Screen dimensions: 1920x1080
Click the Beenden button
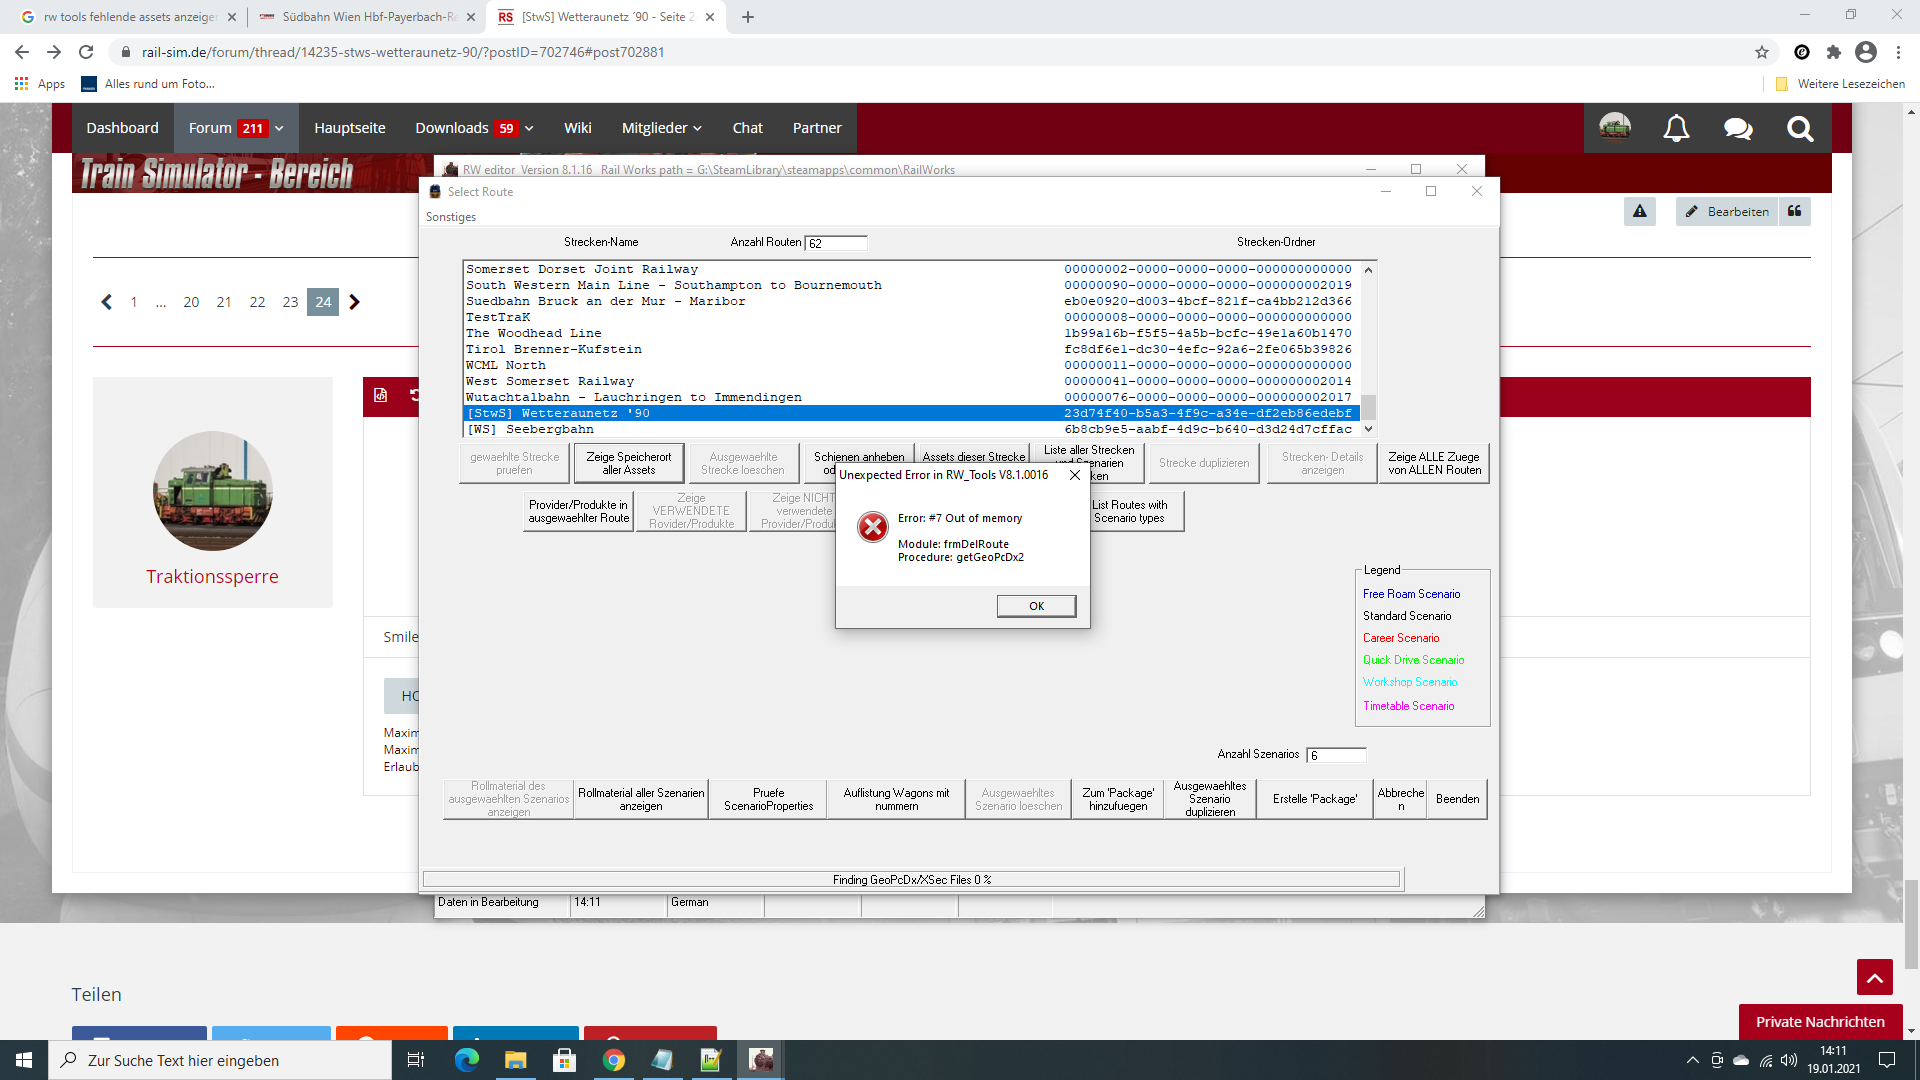click(1457, 799)
